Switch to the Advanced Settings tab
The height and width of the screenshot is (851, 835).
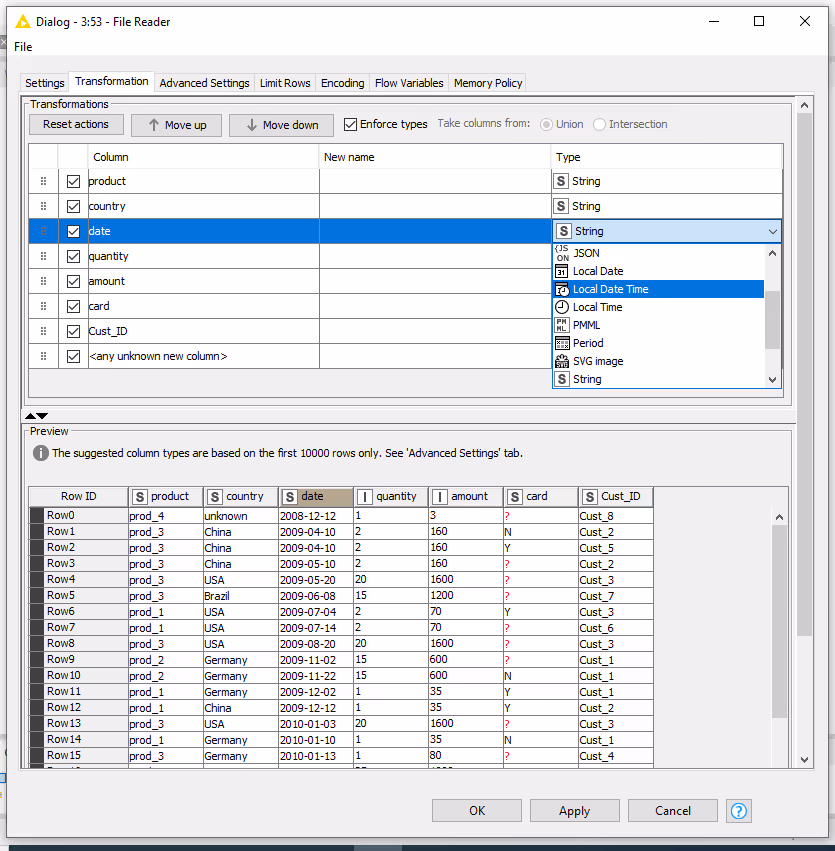(204, 83)
